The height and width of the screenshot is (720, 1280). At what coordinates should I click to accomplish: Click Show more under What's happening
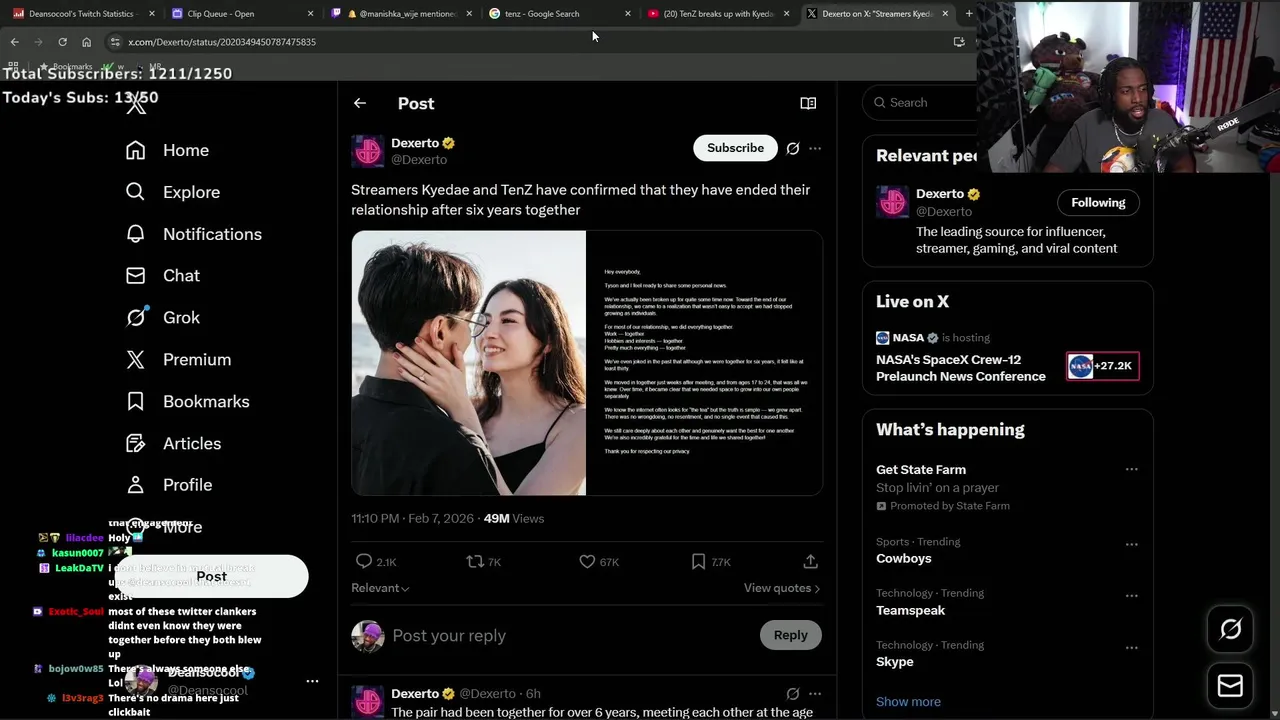[908, 702]
